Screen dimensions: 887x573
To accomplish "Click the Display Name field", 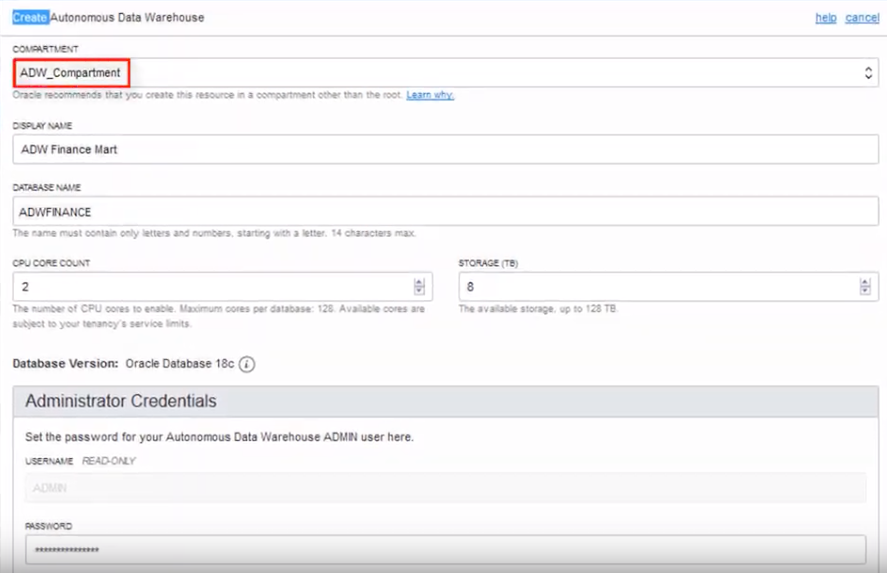I will click(x=445, y=149).
